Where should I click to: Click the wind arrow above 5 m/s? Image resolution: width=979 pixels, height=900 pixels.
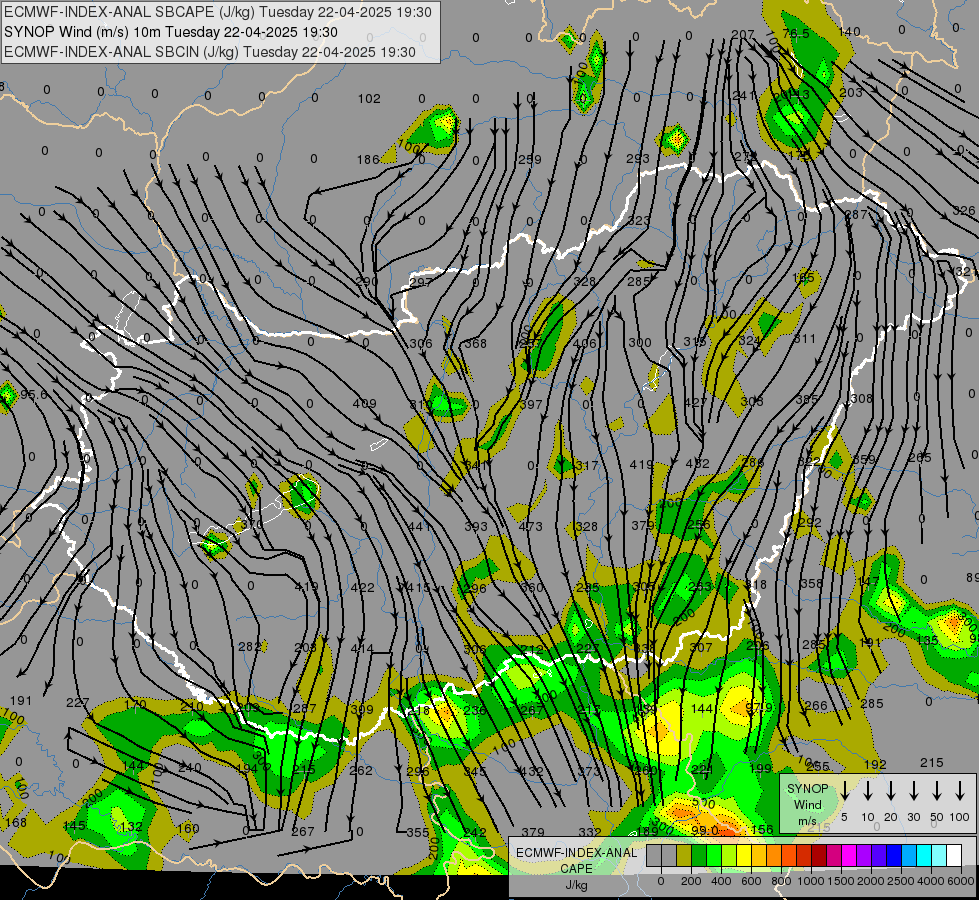pyautogui.click(x=844, y=791)
